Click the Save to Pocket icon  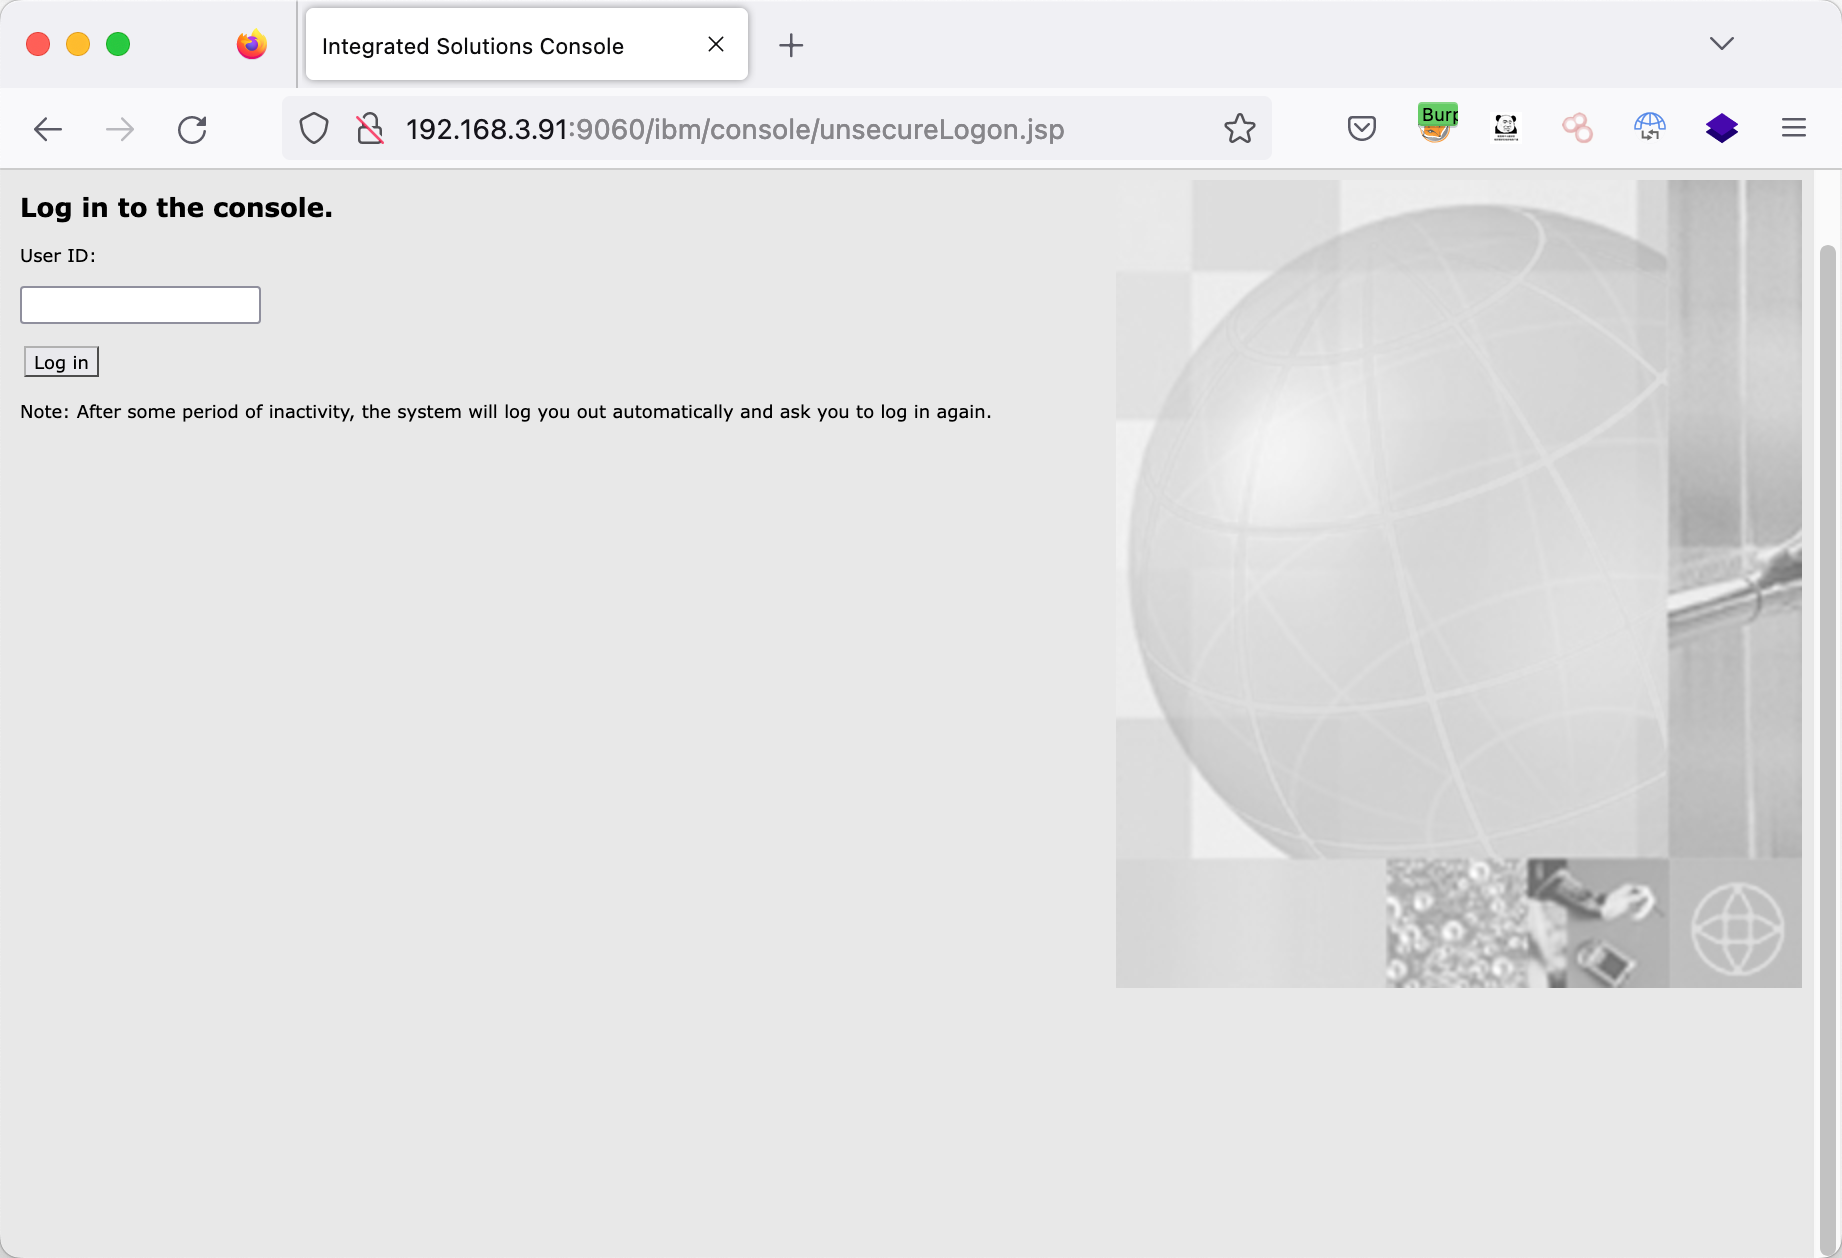(x=1361, y=128)
